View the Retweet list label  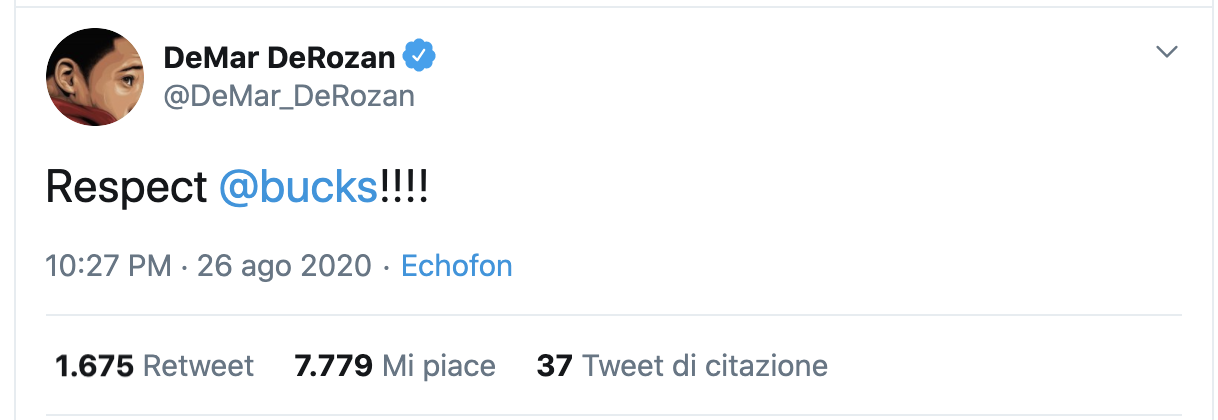[198, 366]
